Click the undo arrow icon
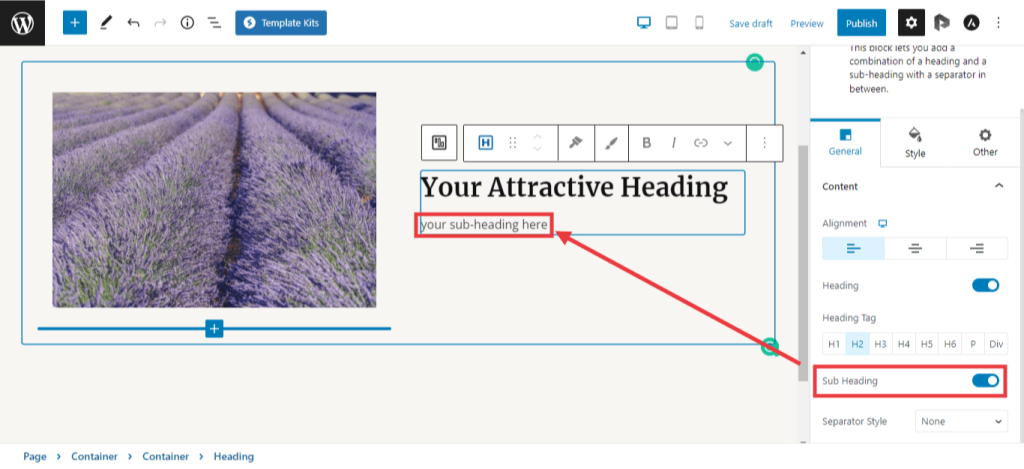The width and height of the screenshot is (1024, 469). pyautogui.click(x=133, y=23)
